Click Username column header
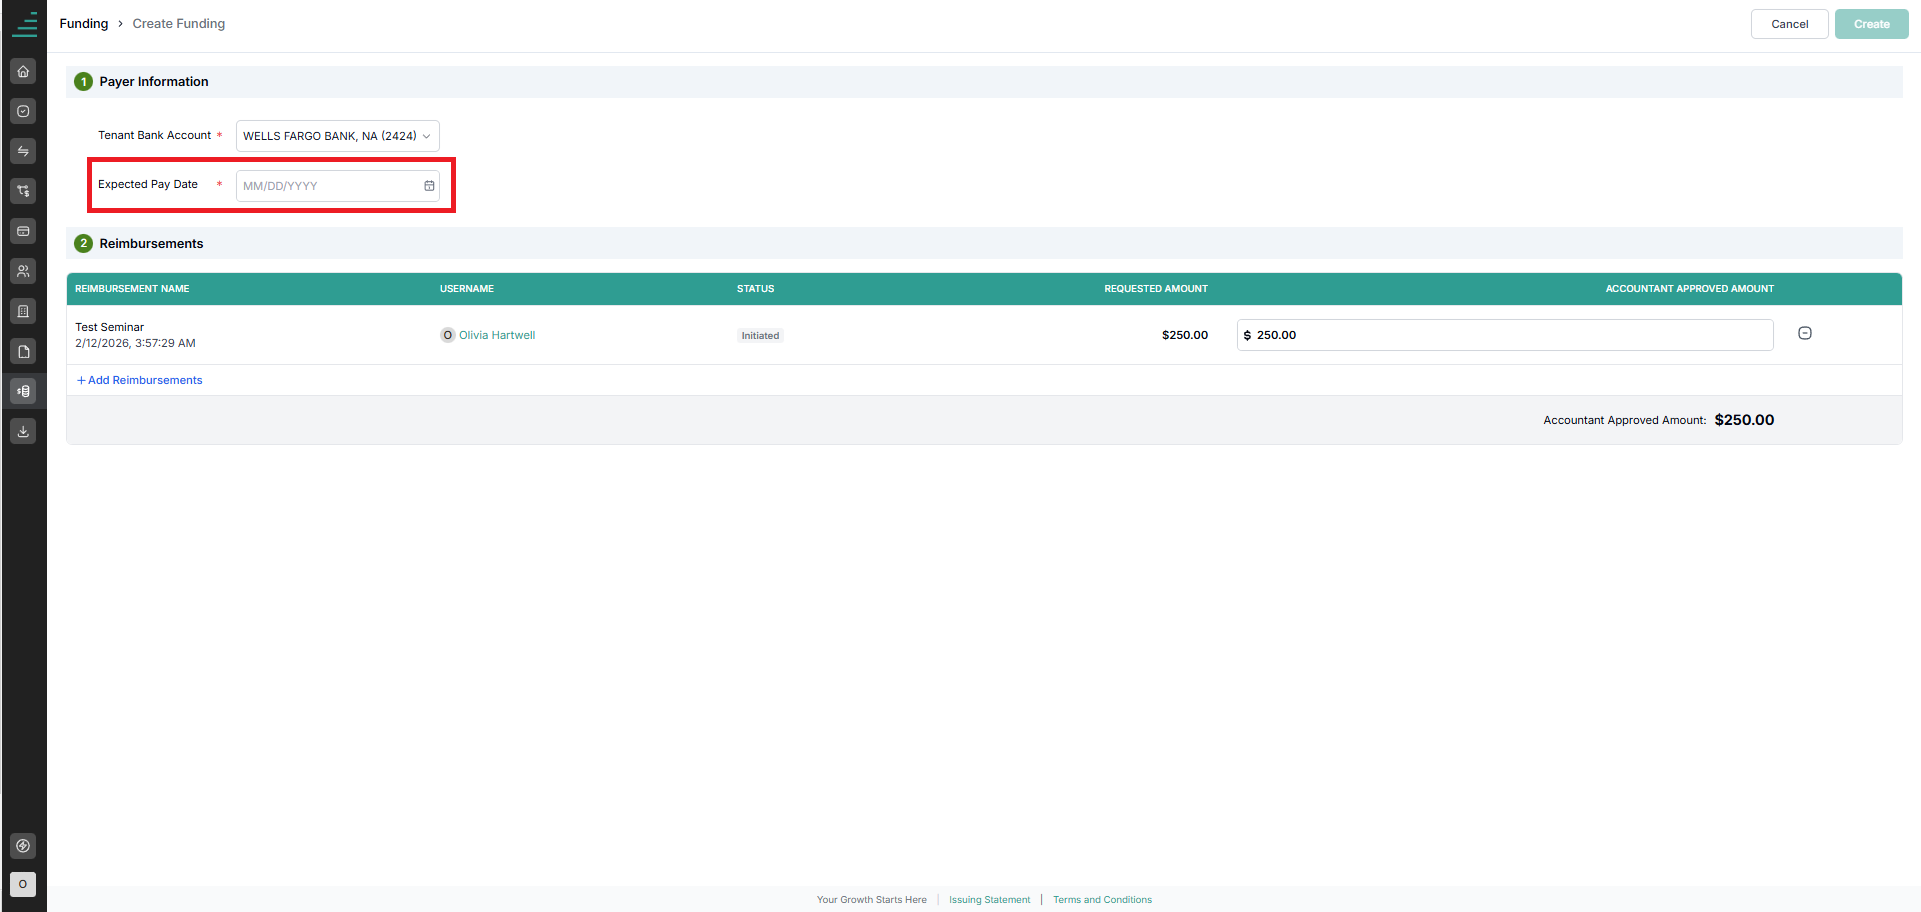This screenshot has height=912, width=1921. click(x=467, y=289)
